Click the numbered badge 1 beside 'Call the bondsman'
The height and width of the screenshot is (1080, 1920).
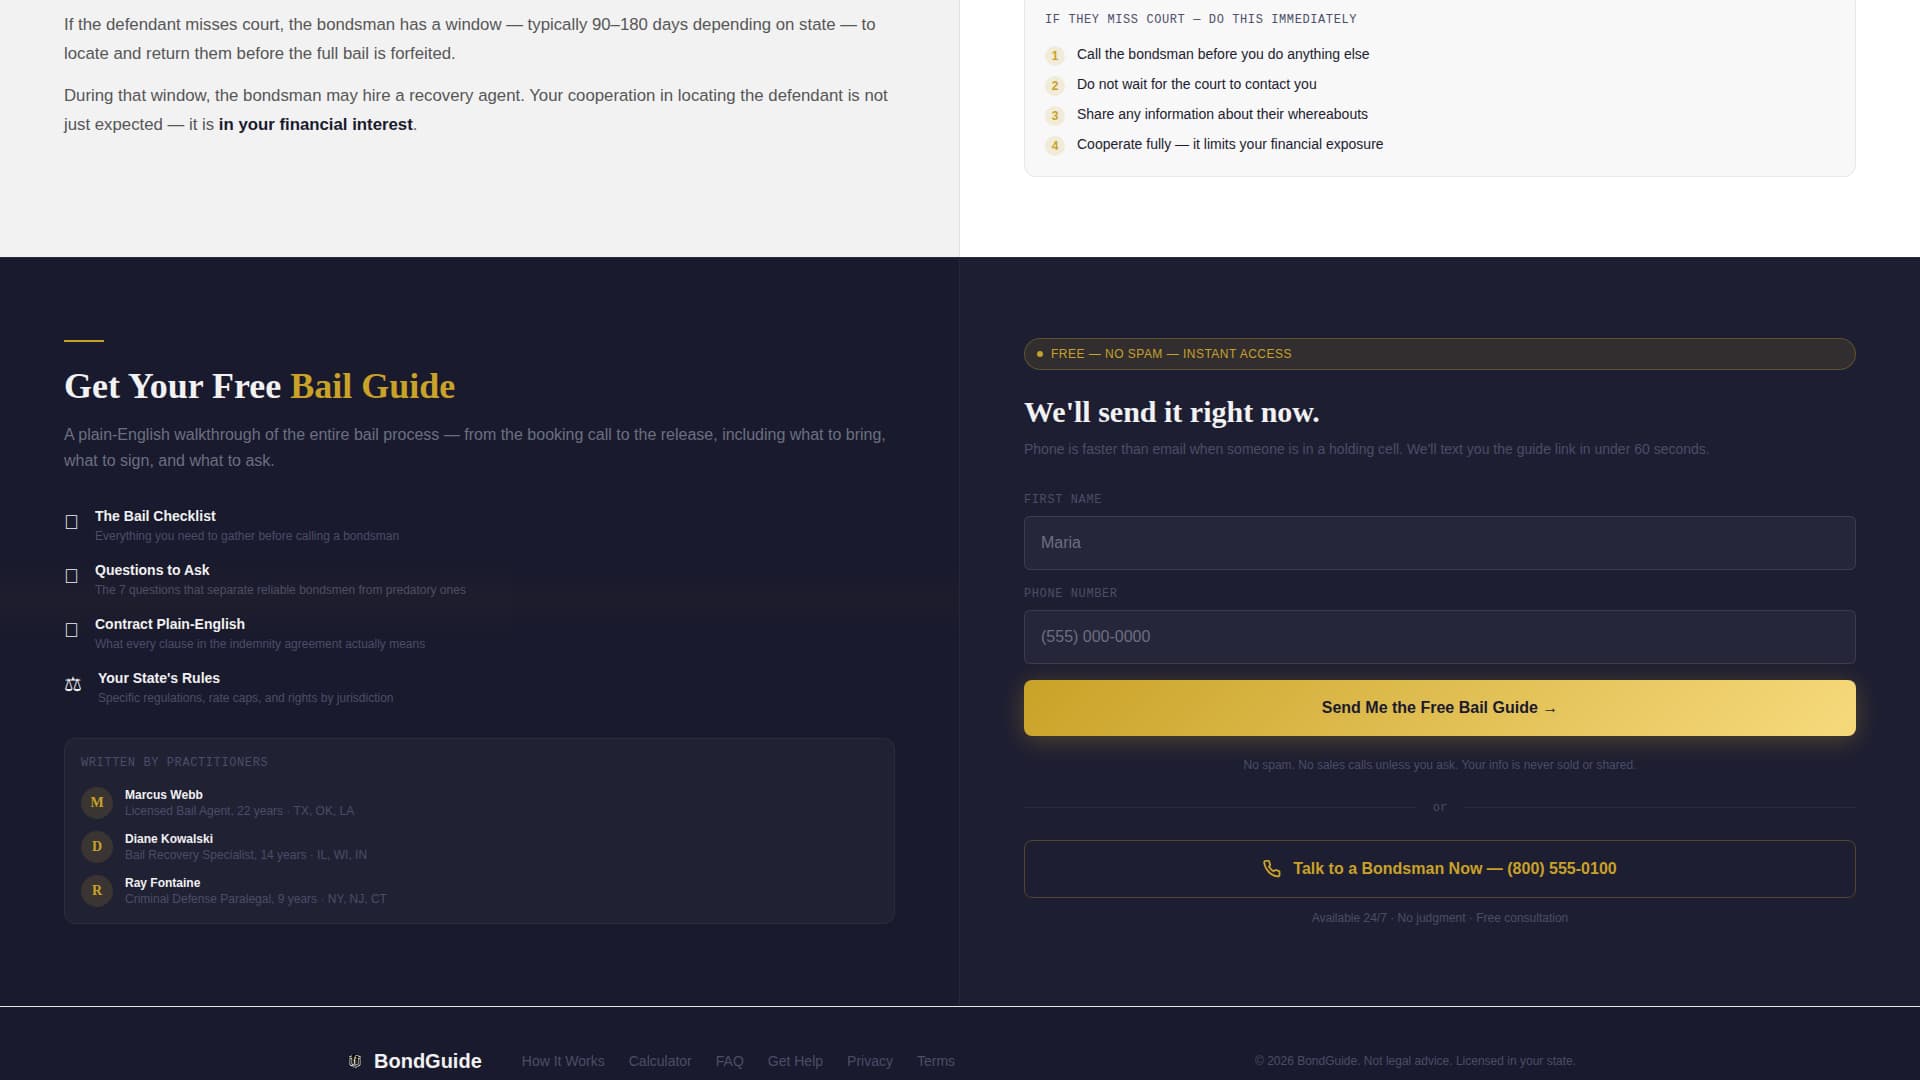1054,56
